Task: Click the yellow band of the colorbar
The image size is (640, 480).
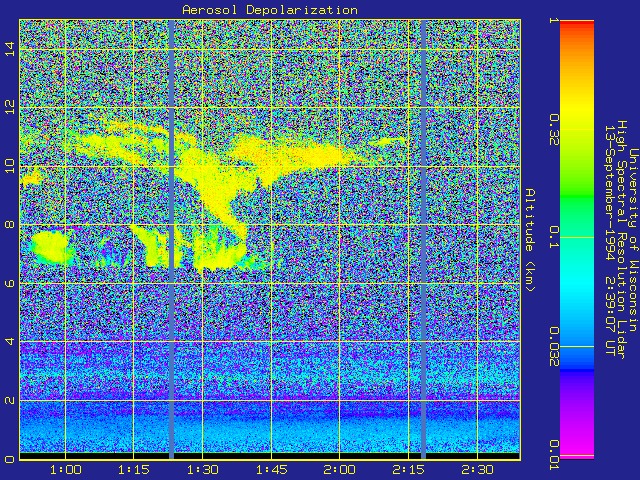Action: pyautogui.click(x=577, y=110)
